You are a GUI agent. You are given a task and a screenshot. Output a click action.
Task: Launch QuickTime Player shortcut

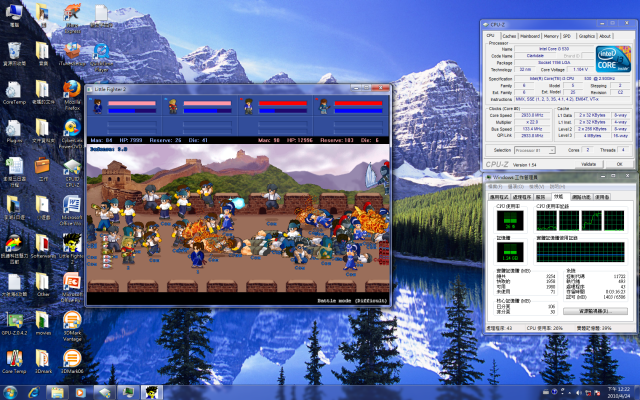101,56
